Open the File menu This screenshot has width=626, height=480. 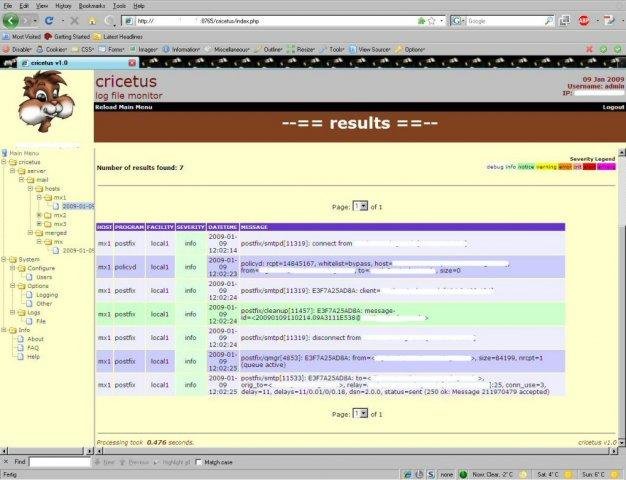8,6
